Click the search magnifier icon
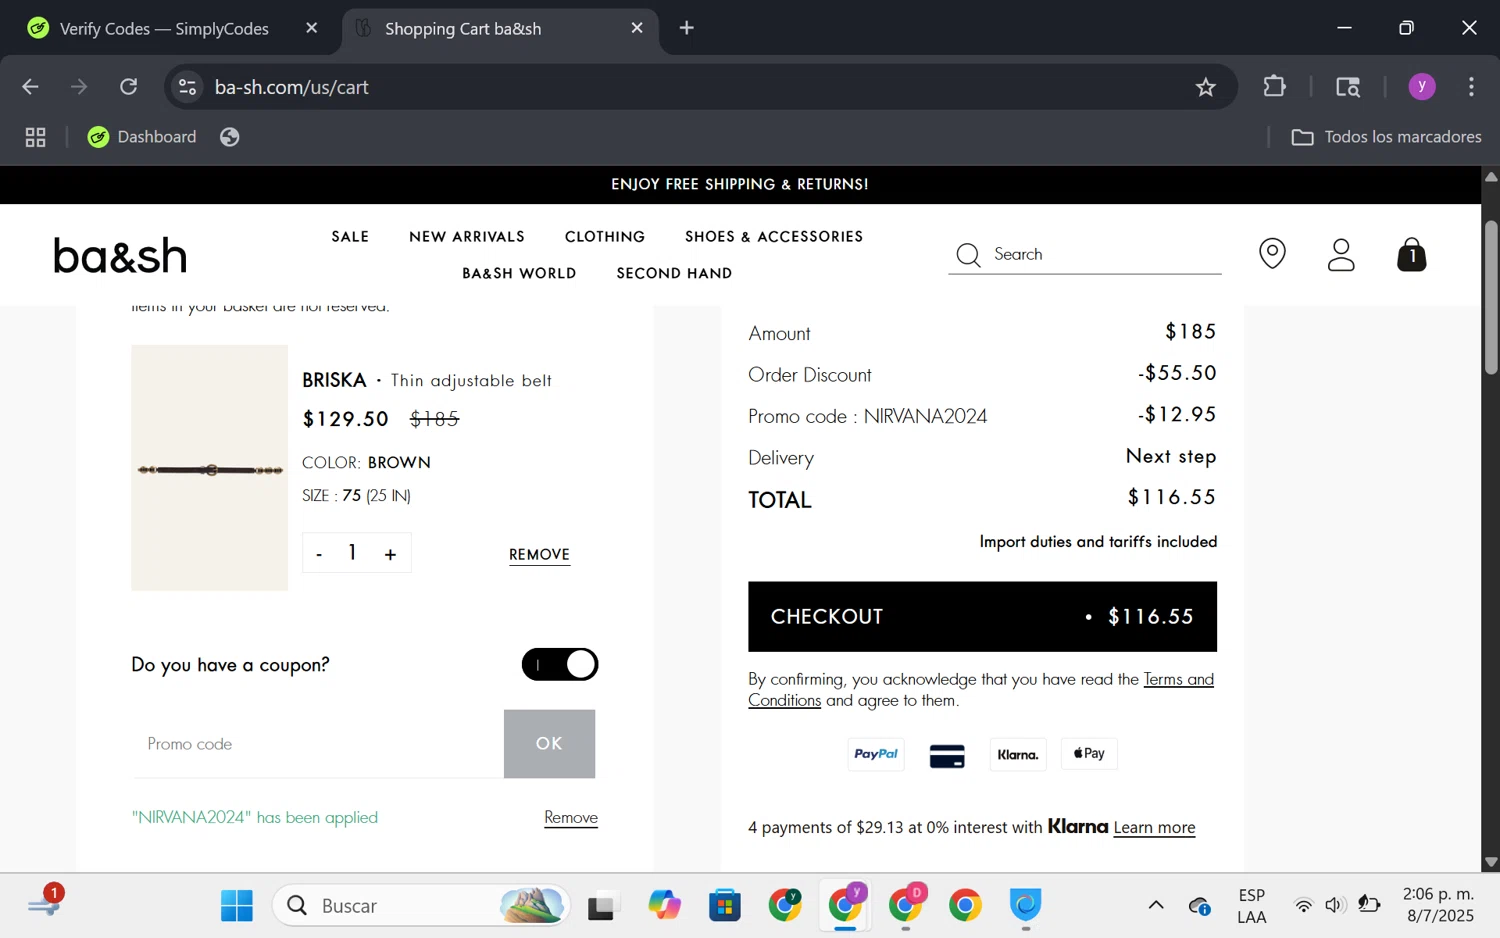 coord(968,255)
